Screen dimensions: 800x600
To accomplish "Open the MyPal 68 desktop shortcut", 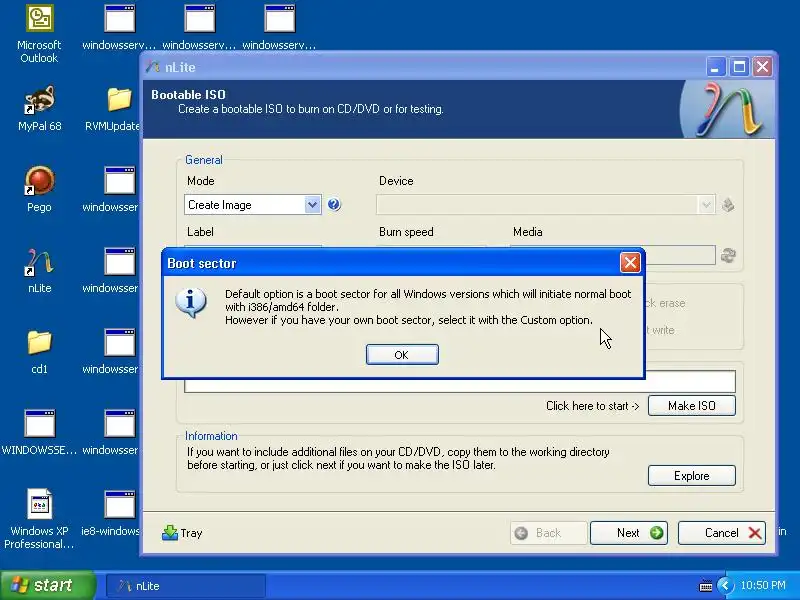I will coord(39,109).
